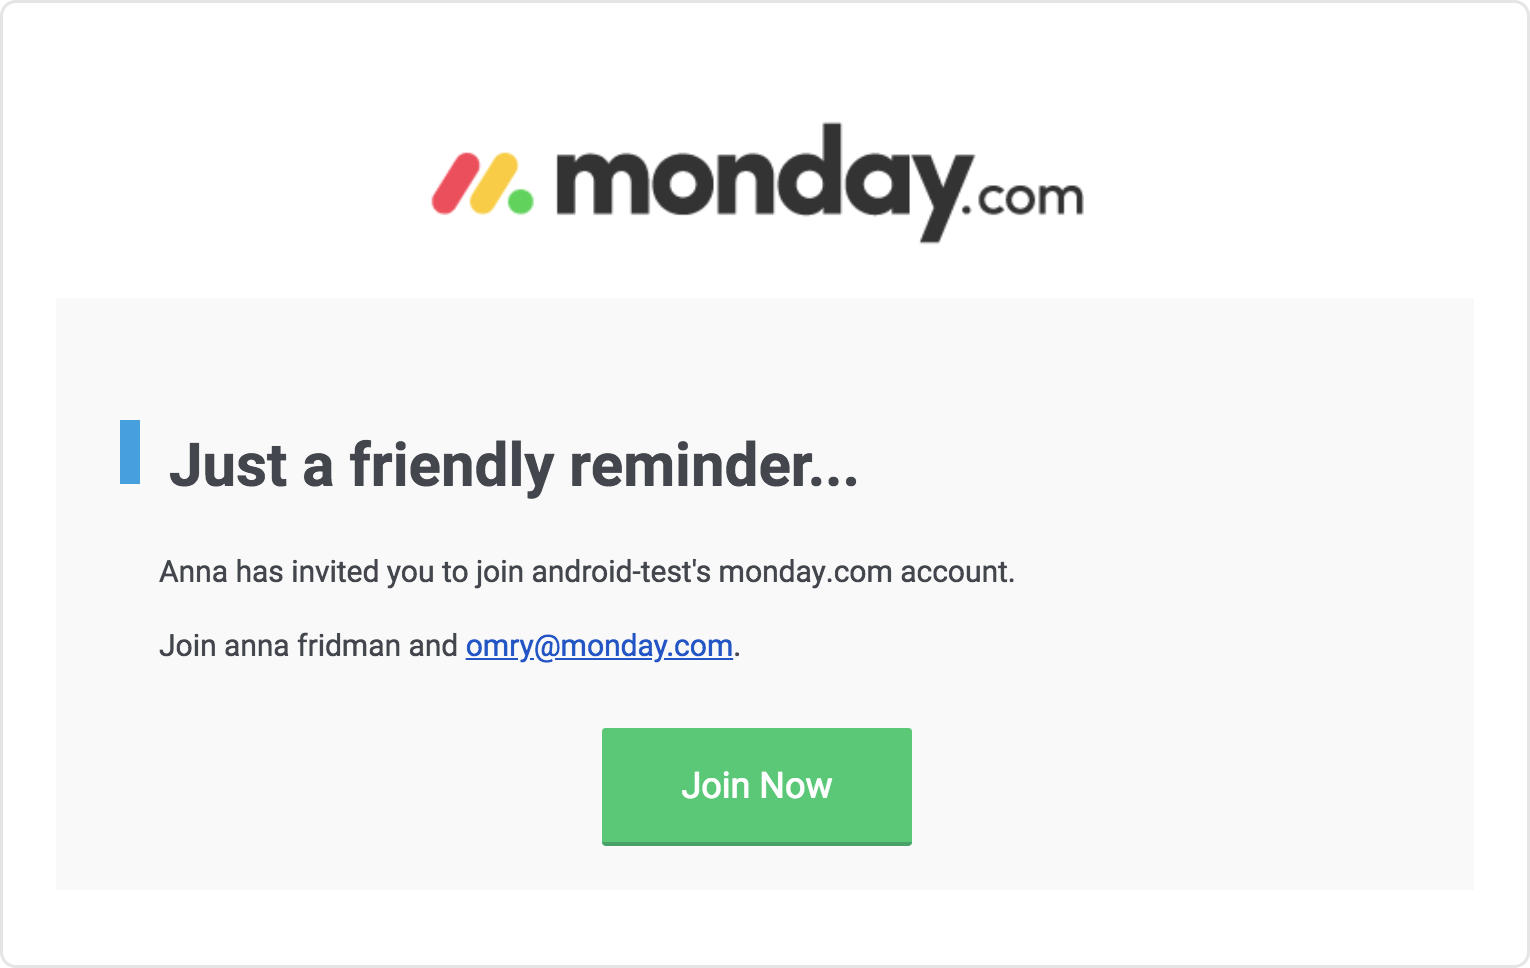Click the "Just a friendly reminder..." heading

514,466
